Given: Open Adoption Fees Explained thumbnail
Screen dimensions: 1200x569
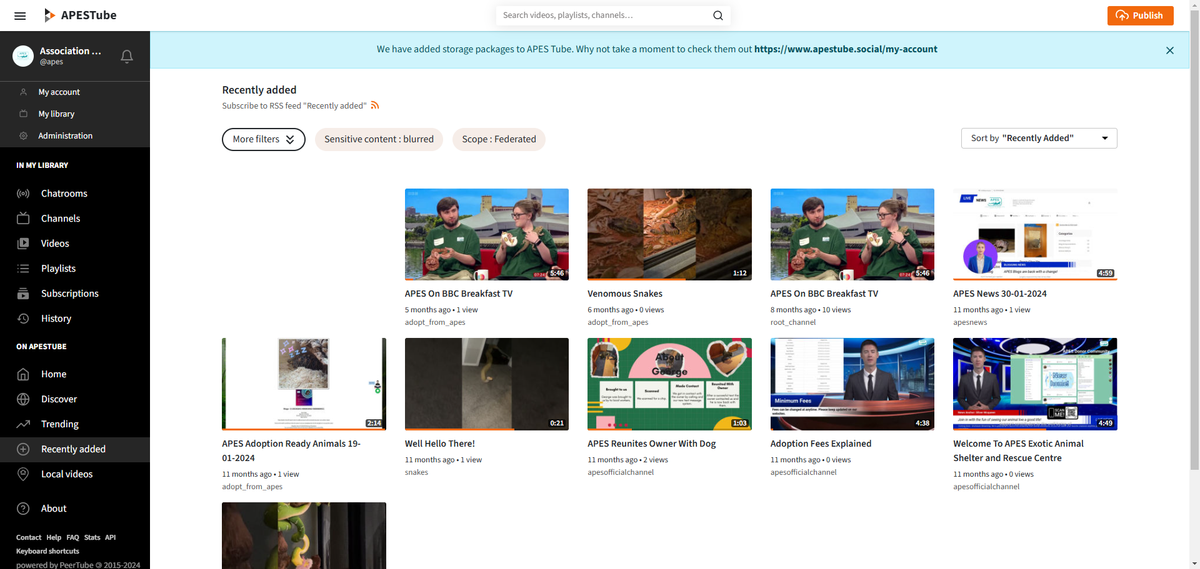Looking at the screenshot, I should click(852, 384).
